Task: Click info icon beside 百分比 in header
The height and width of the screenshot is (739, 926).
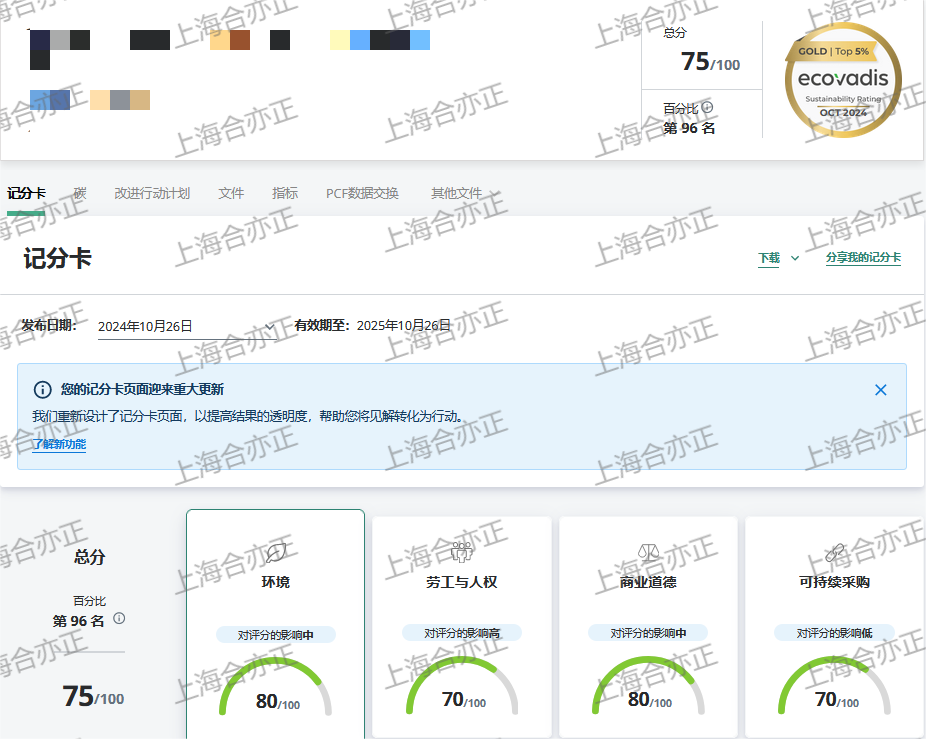Action: (707, 108)
